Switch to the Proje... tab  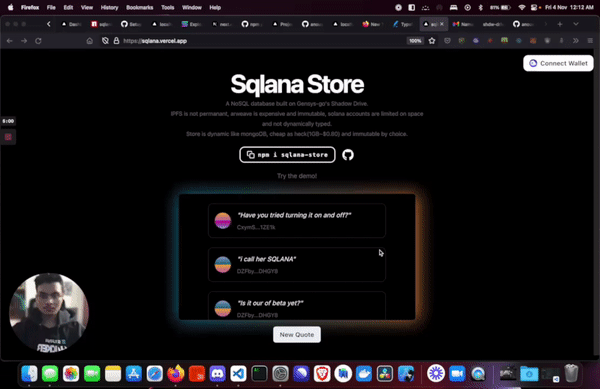click(x=282, y=24)
